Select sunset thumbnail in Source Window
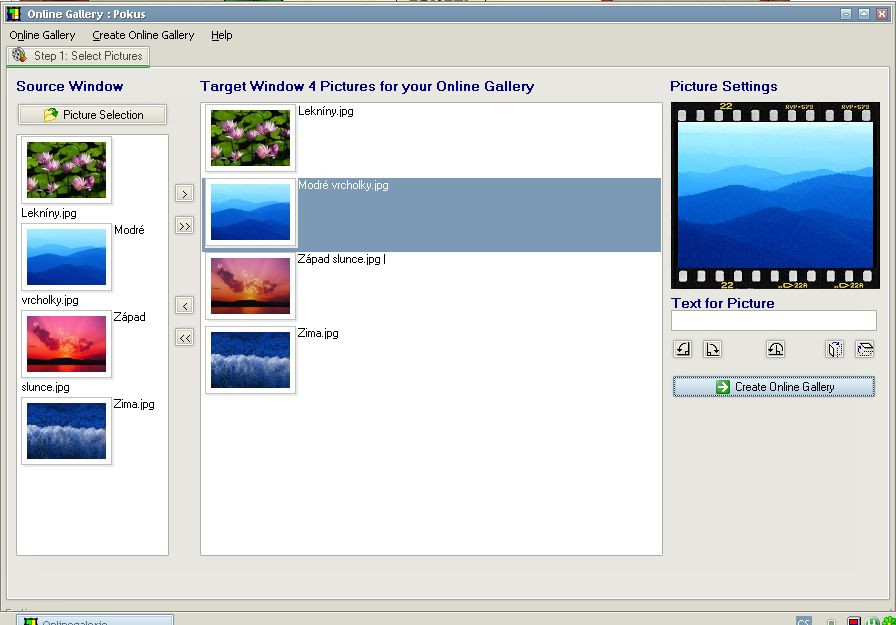896x625 pixels. [x=66, y=344]
